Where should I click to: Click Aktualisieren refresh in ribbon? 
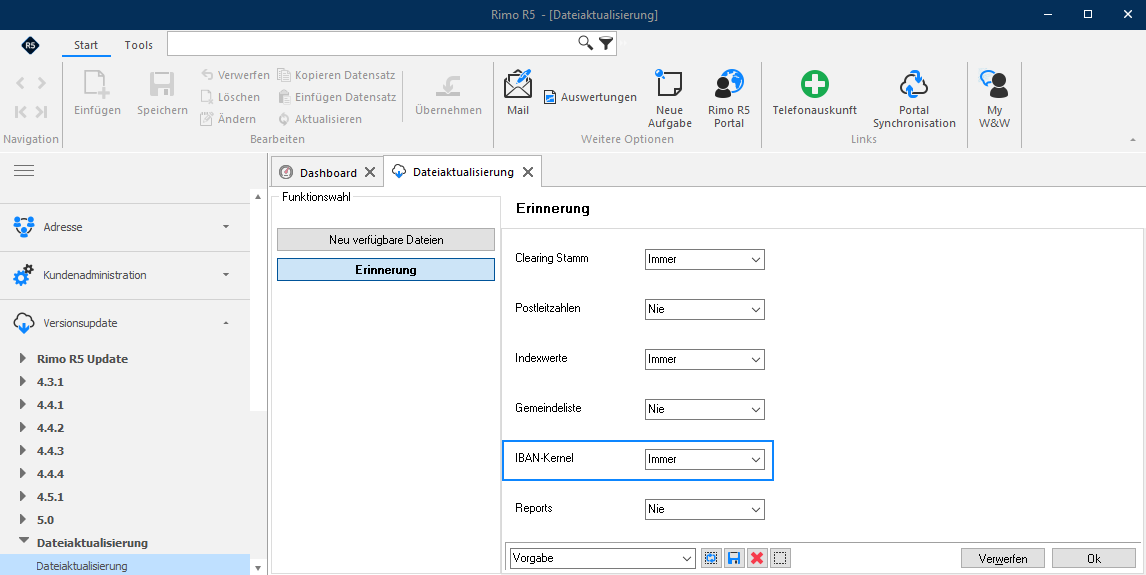coord(320,119)
